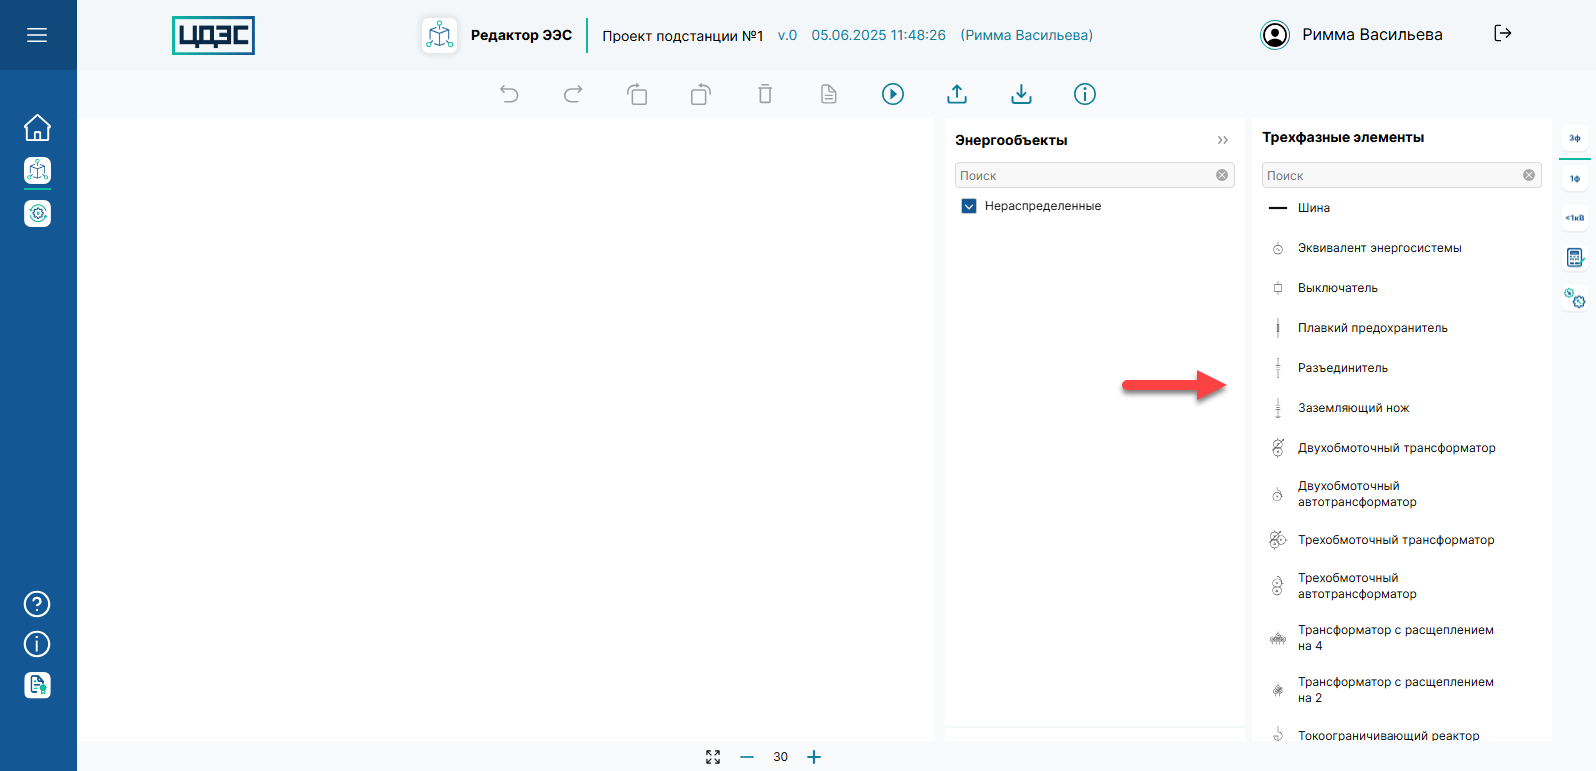Uncheck the Нераспределенные checkbox

(968, 206)
